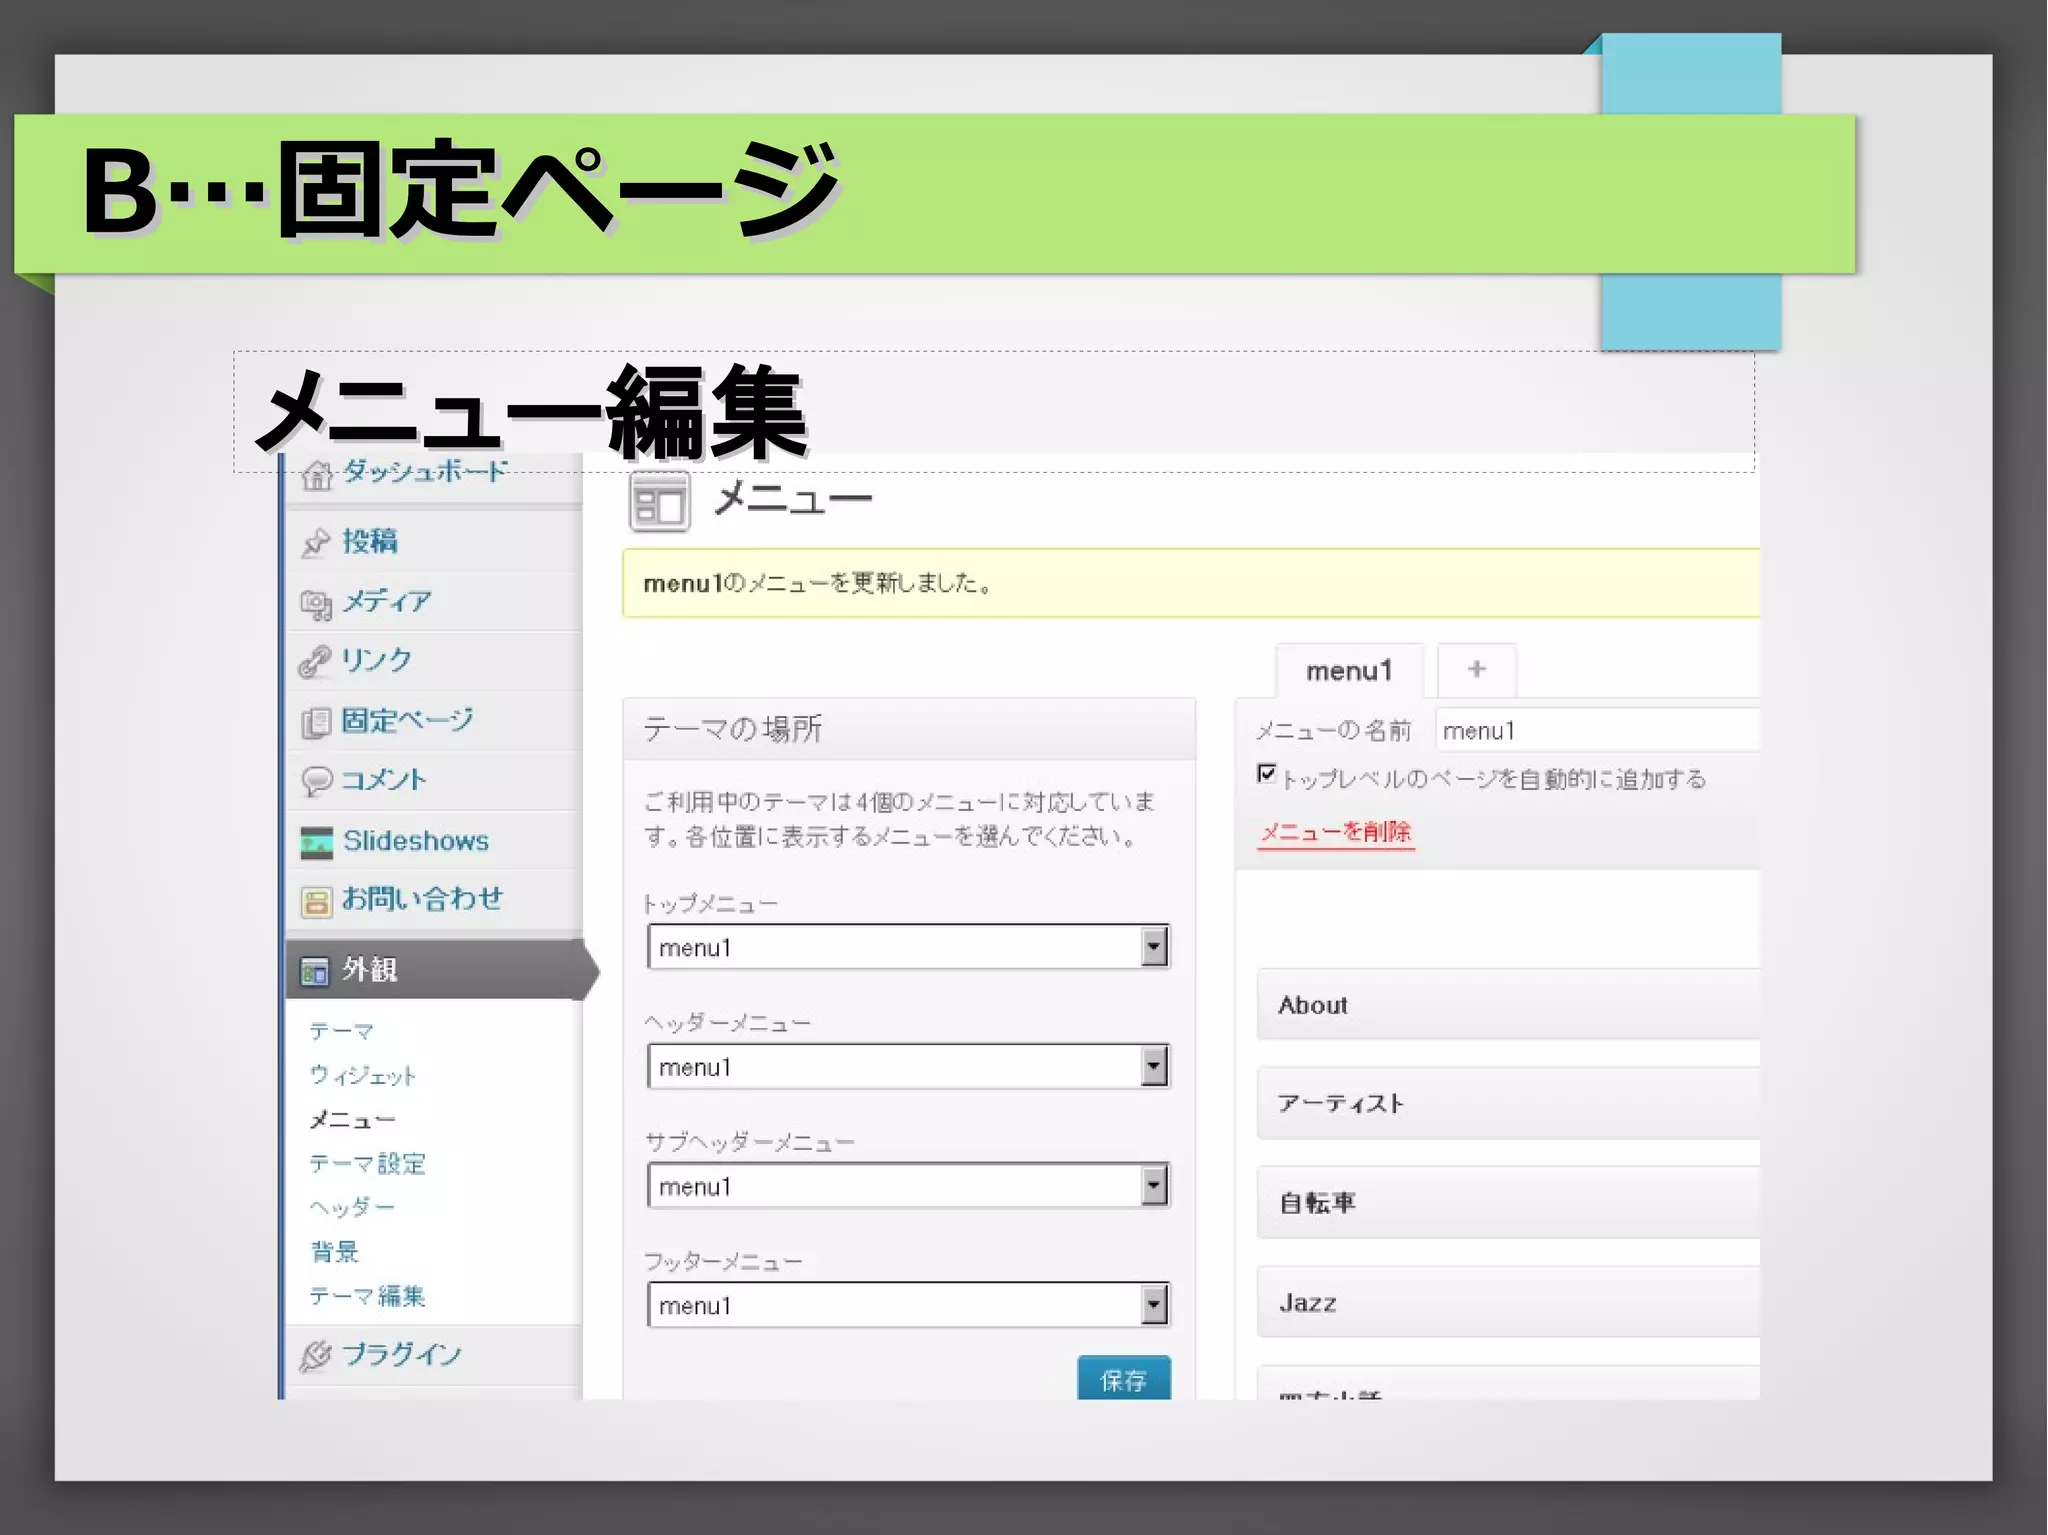The width and height of the screenshot is (2048, 1535).
Task: Open the 固定ページ sidebar menu
Action: (408, 720)
